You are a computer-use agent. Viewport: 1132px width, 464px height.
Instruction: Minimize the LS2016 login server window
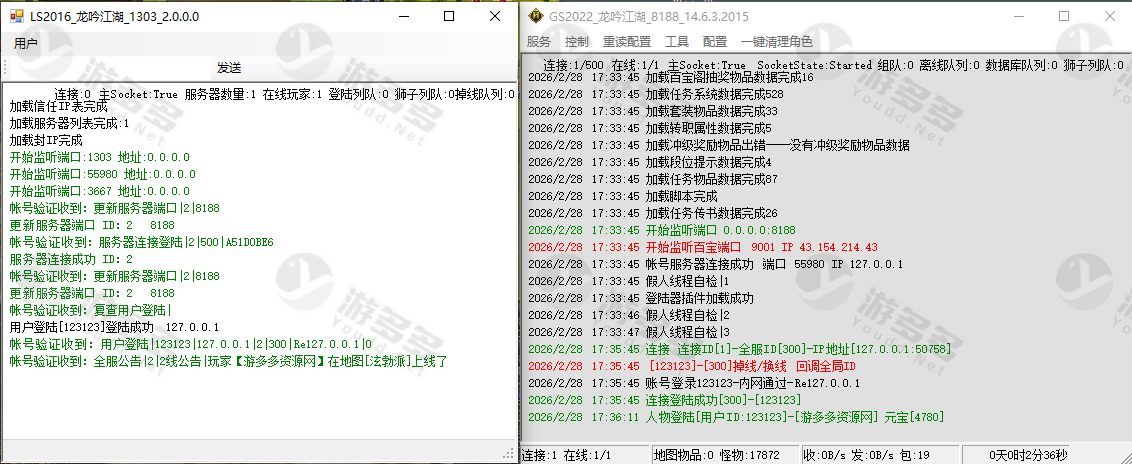pyautogui.click(x=401, y=17)
